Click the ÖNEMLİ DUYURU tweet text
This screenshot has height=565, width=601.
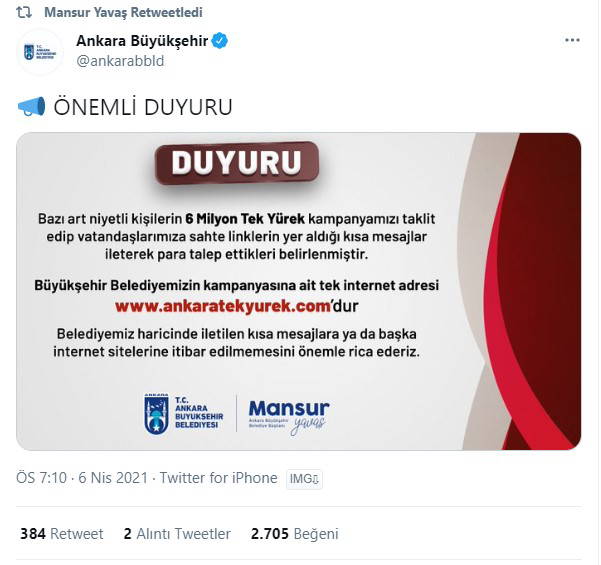[143, 107]
